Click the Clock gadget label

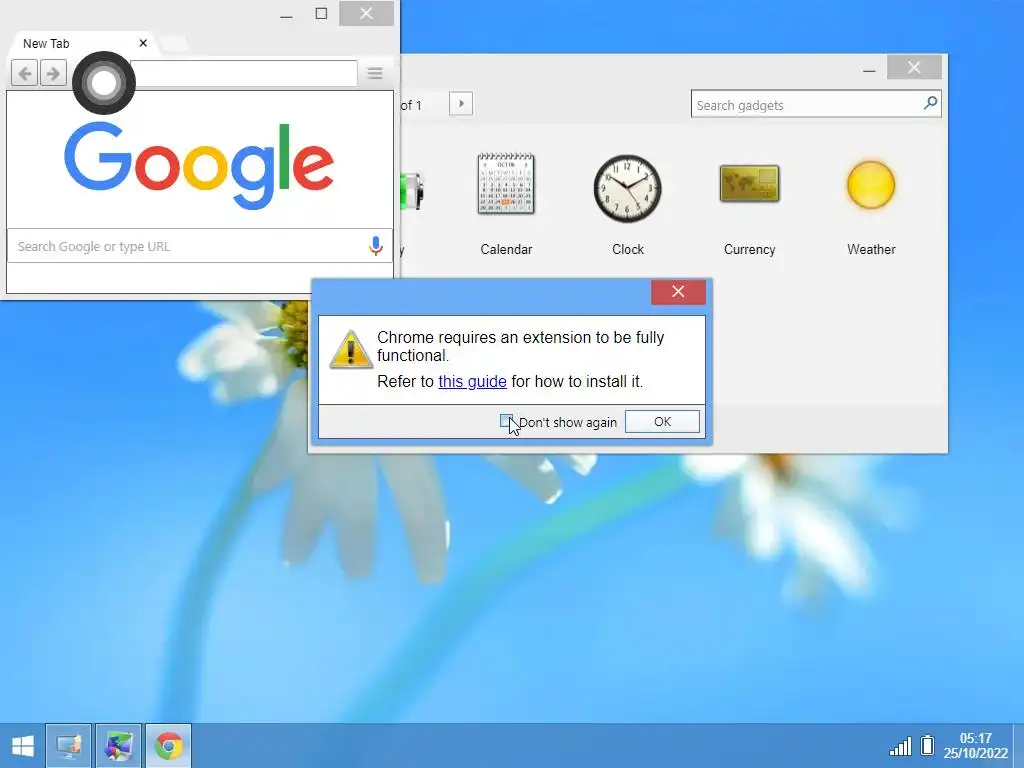click(628, 249)
